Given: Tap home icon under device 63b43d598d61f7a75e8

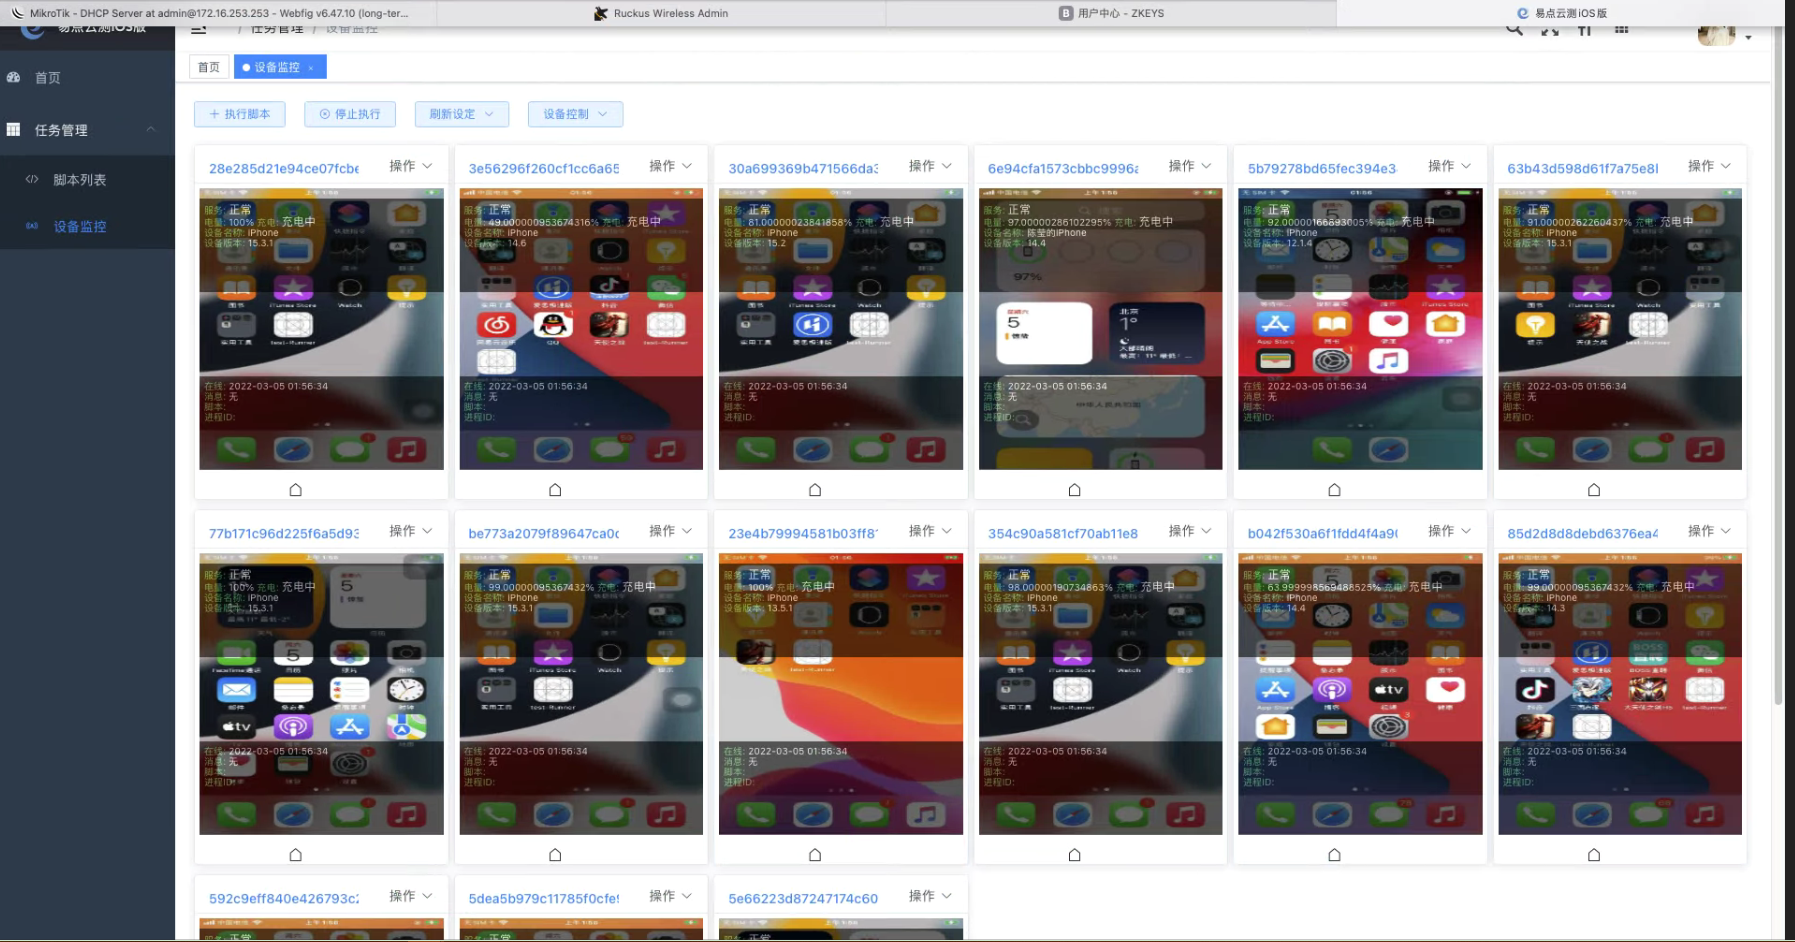Looking at the screenshot, I should click(x=1594, y=490).
